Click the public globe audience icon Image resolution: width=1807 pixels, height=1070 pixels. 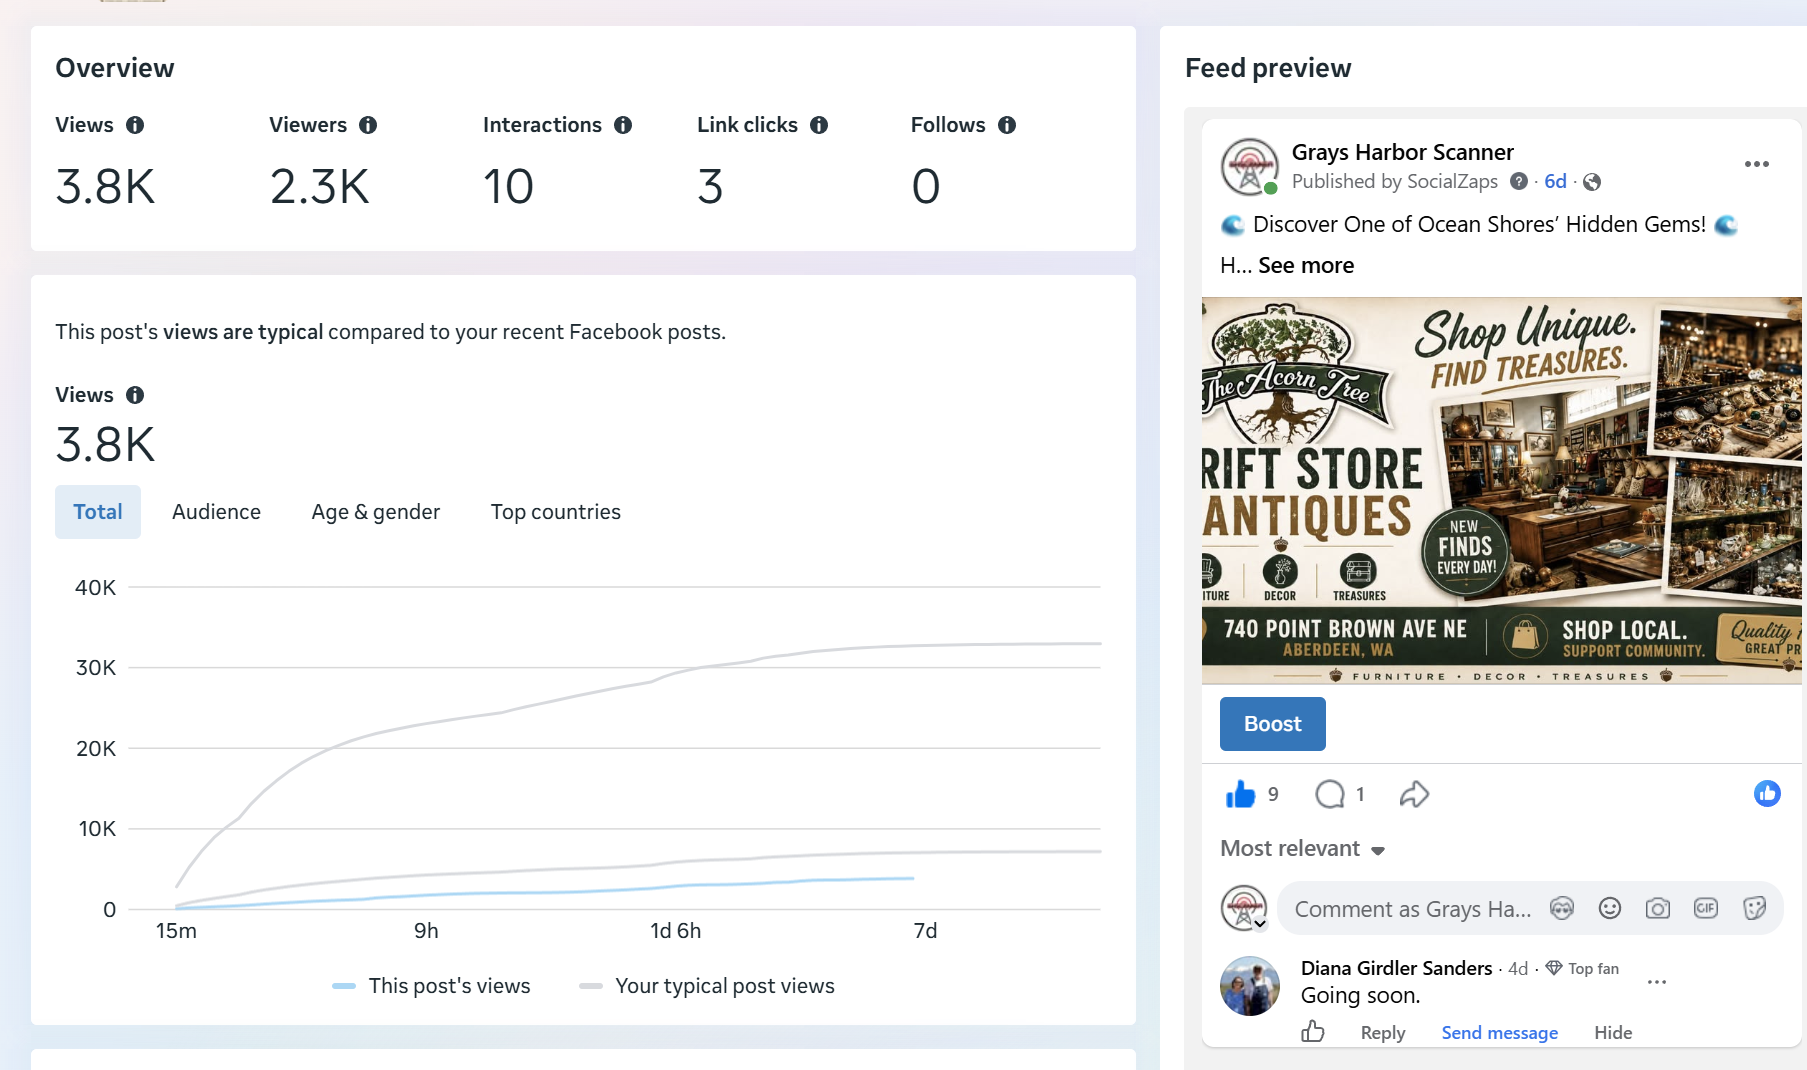tap(1592, 182)
